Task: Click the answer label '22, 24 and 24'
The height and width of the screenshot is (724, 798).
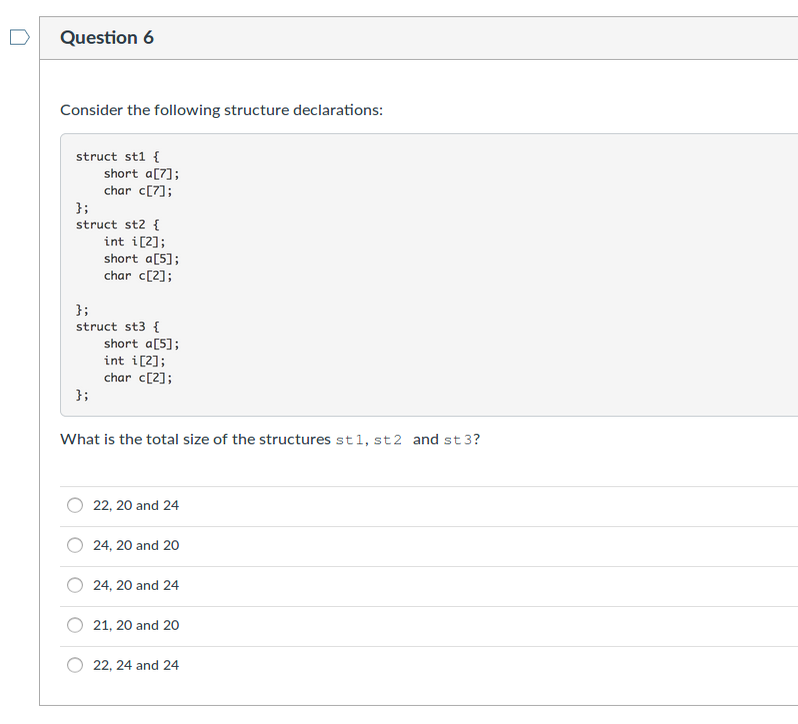Action: tap(136, 665)
